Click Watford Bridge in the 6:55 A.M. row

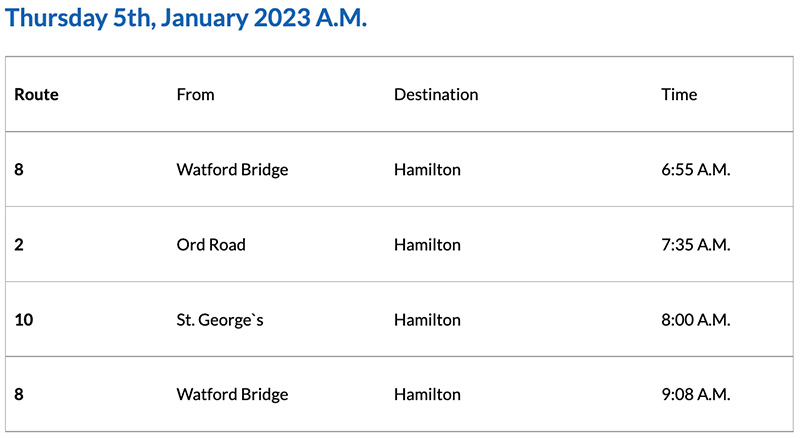(232, 170)
